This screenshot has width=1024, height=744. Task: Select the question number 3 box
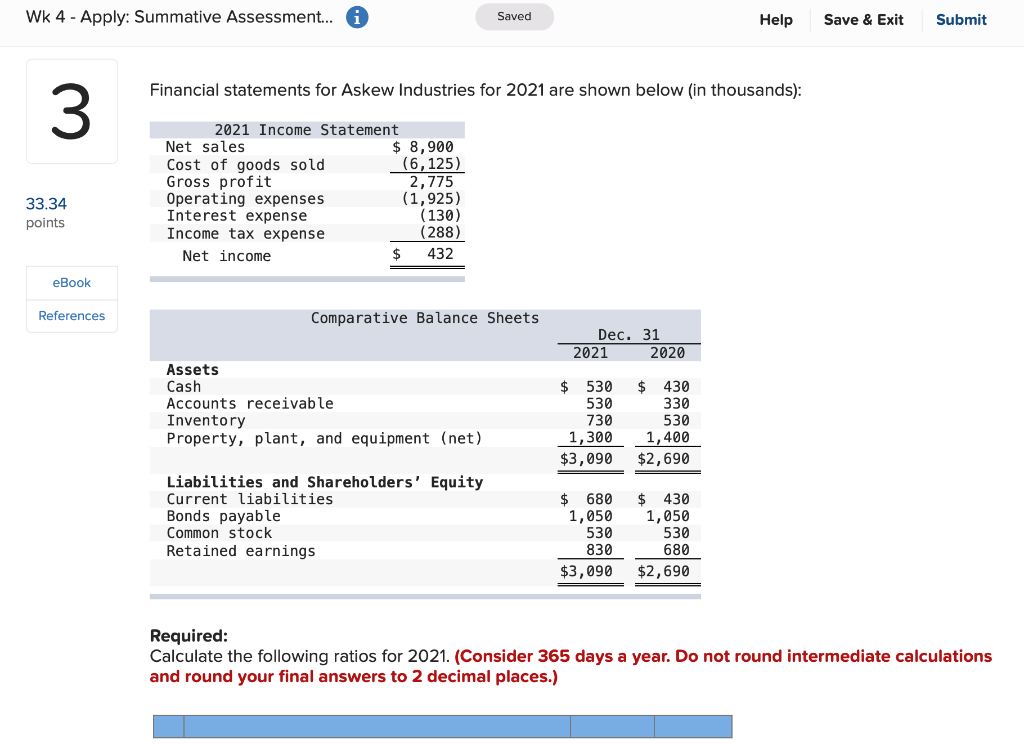71,111
